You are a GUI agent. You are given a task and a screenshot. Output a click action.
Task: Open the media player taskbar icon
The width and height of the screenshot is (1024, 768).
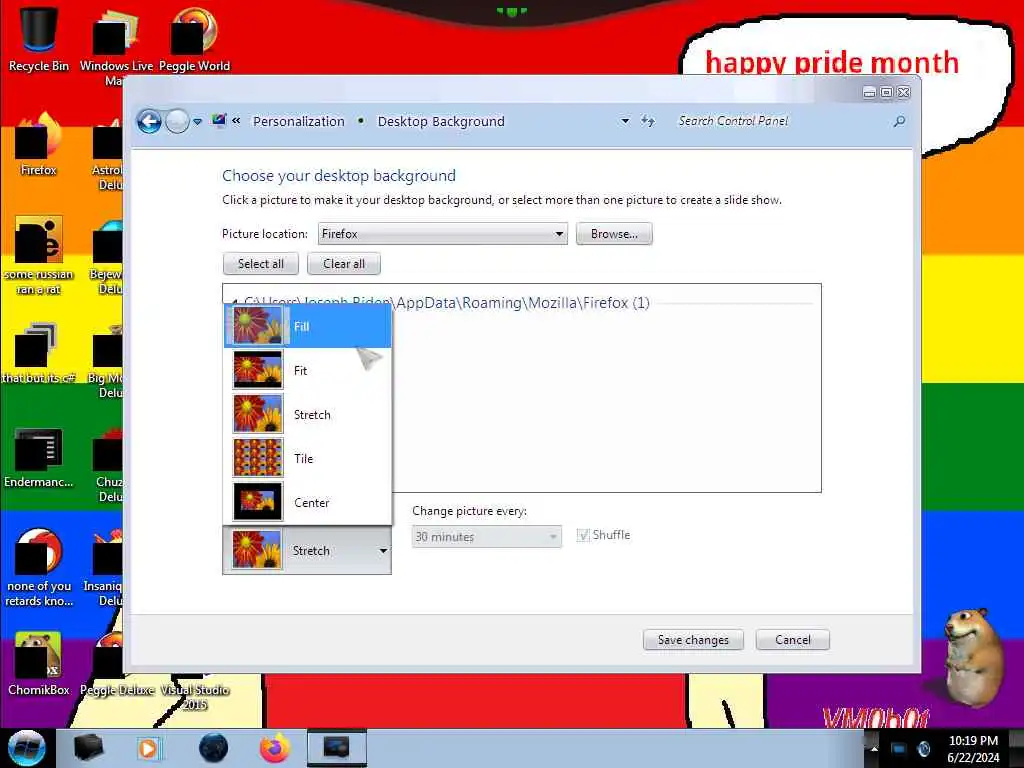pos(148,748)
